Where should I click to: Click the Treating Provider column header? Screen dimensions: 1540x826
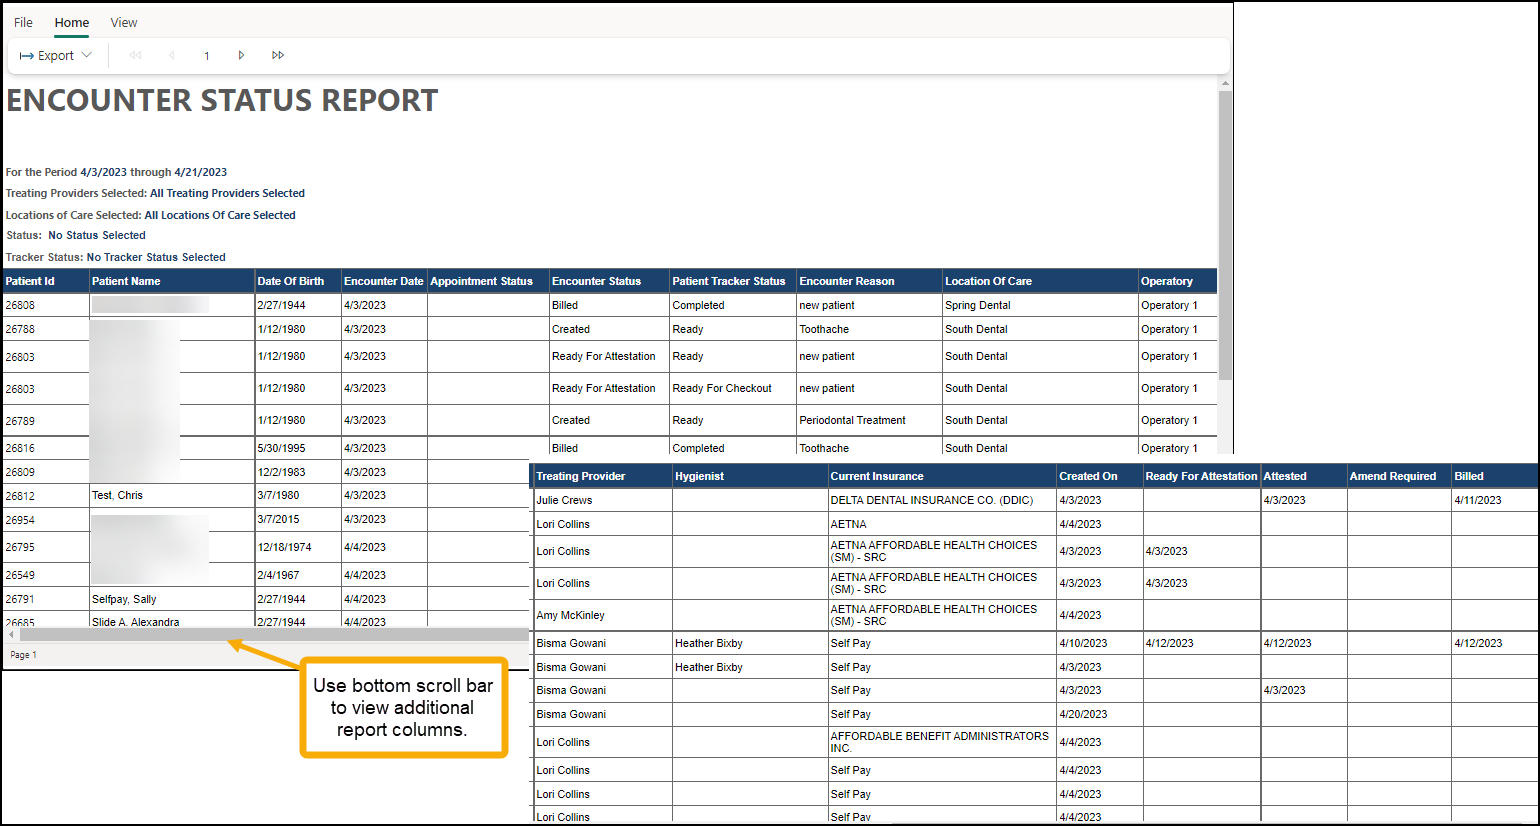(603, 476)
